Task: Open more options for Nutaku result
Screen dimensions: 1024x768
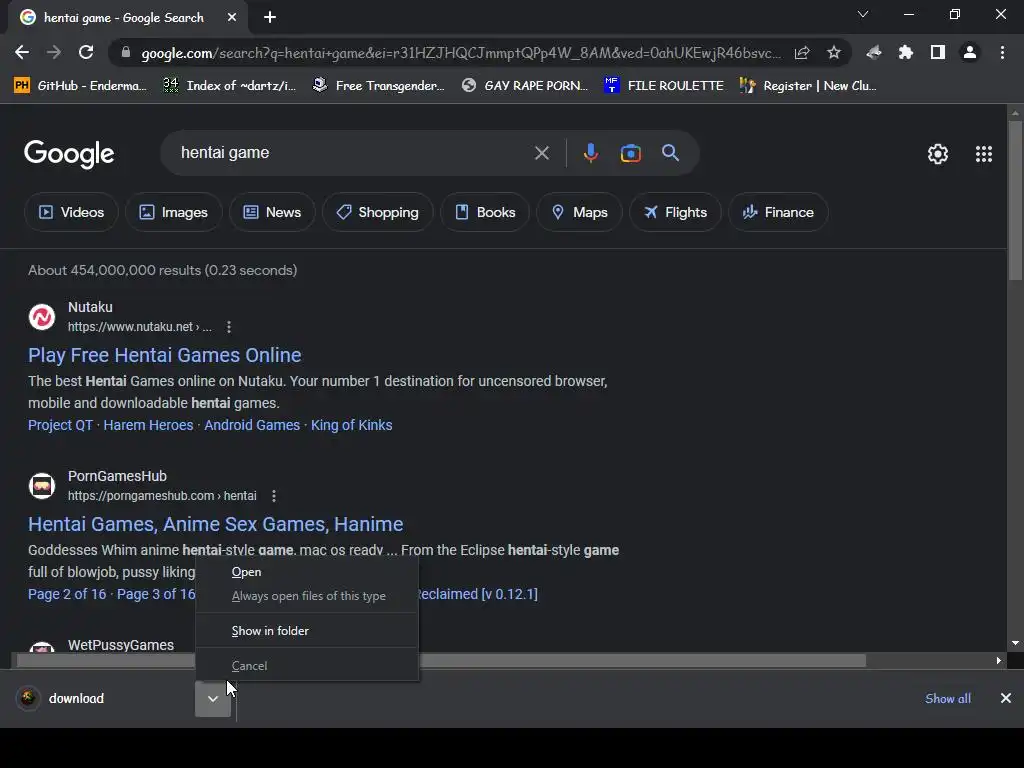Action: 229,327
